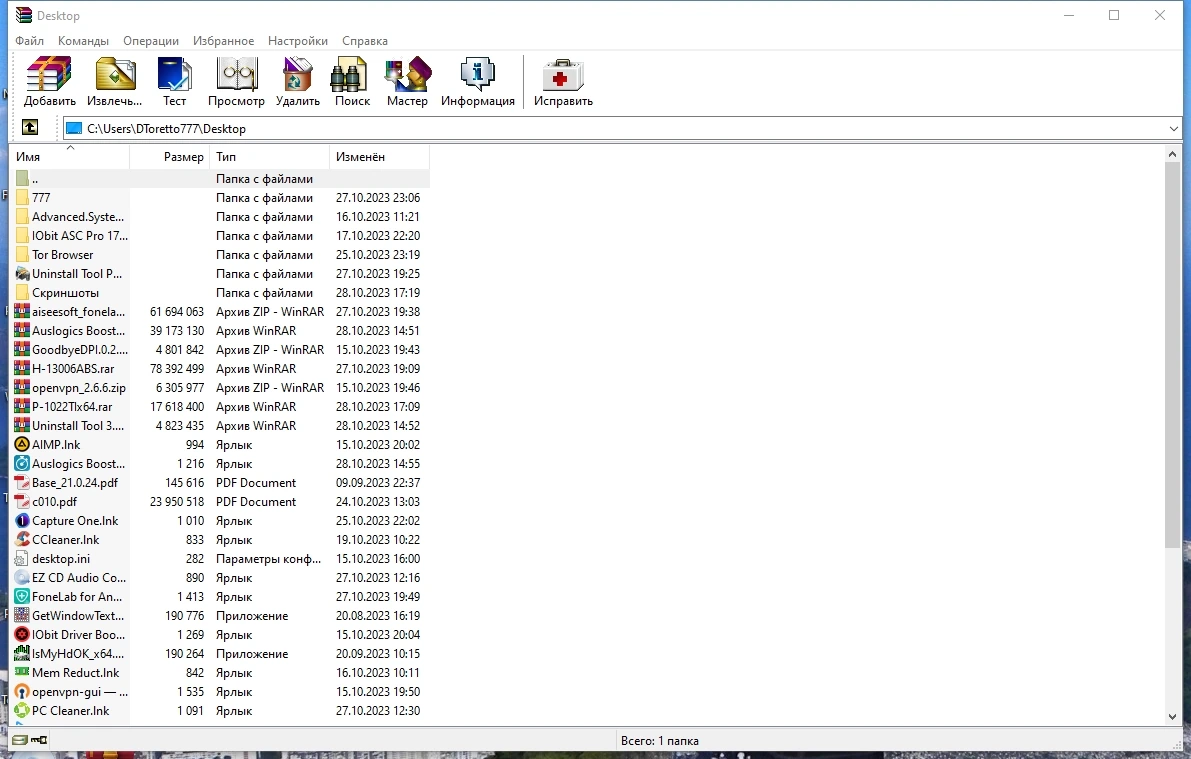Open the Справка menu
This screenshot has height=759, width=1191.
(365, 41)
